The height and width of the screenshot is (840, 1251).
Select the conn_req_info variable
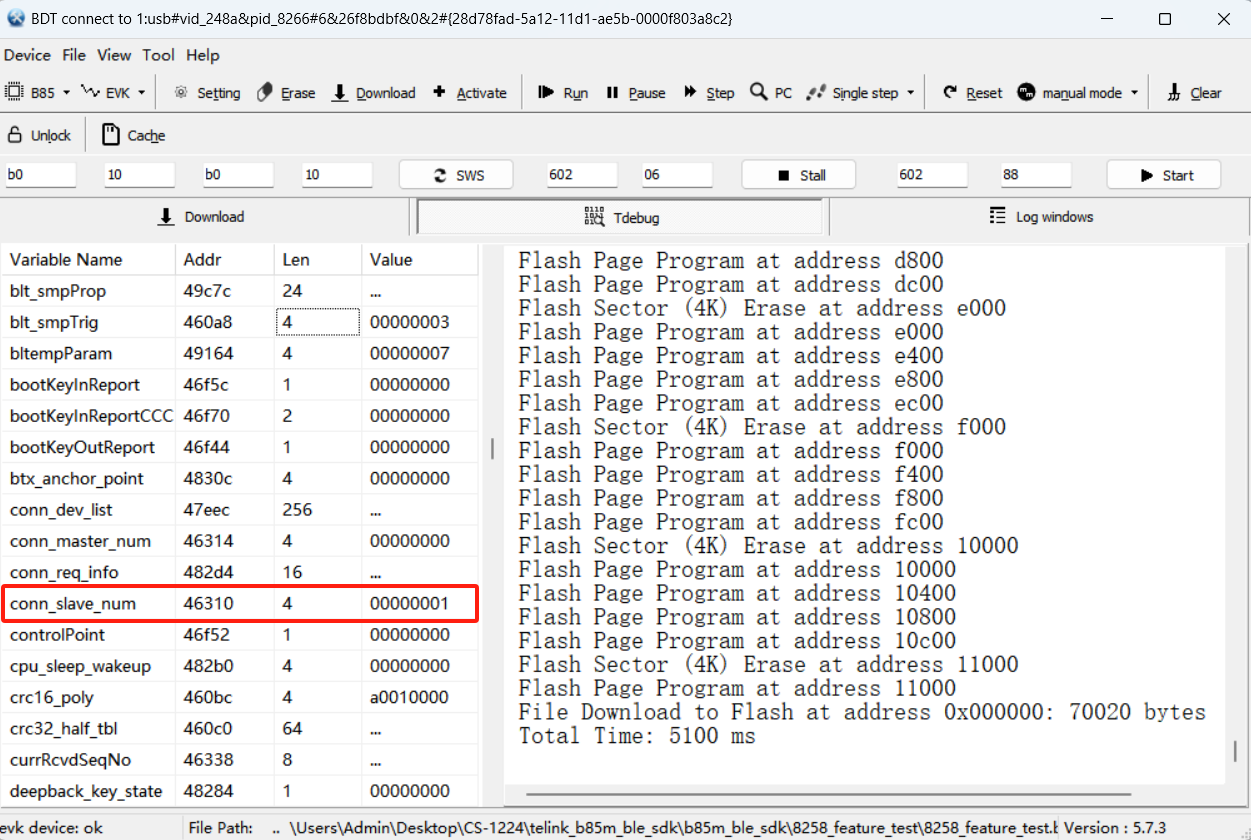pyautogui.click(x=64, y=572)
